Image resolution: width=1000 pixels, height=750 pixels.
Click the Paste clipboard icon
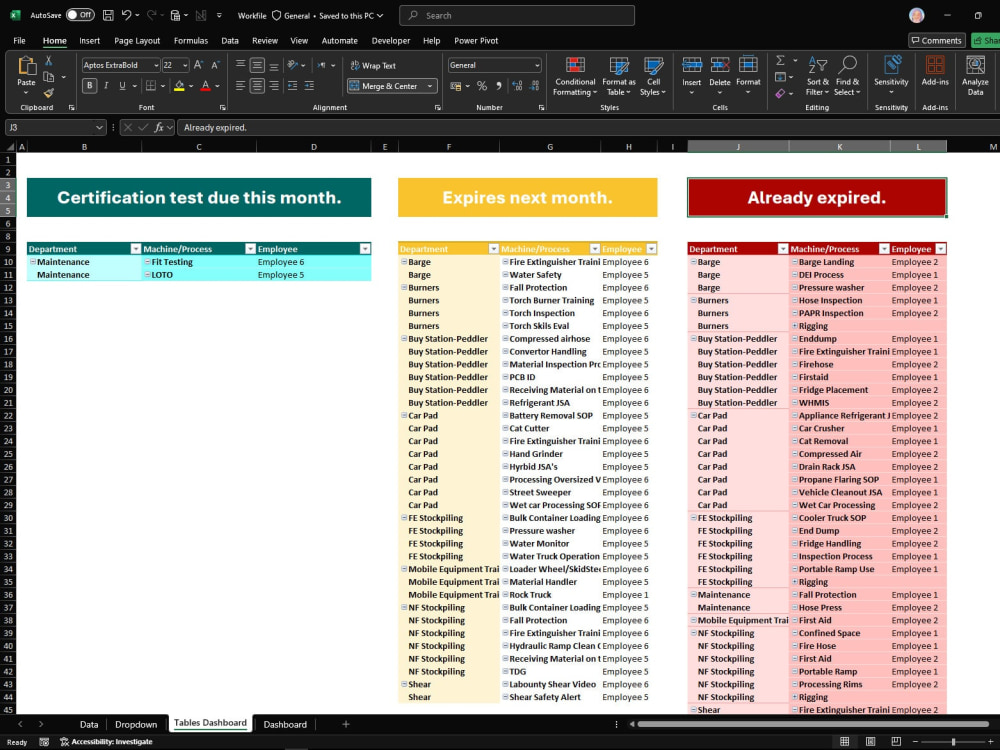click(x=26, y=66)
